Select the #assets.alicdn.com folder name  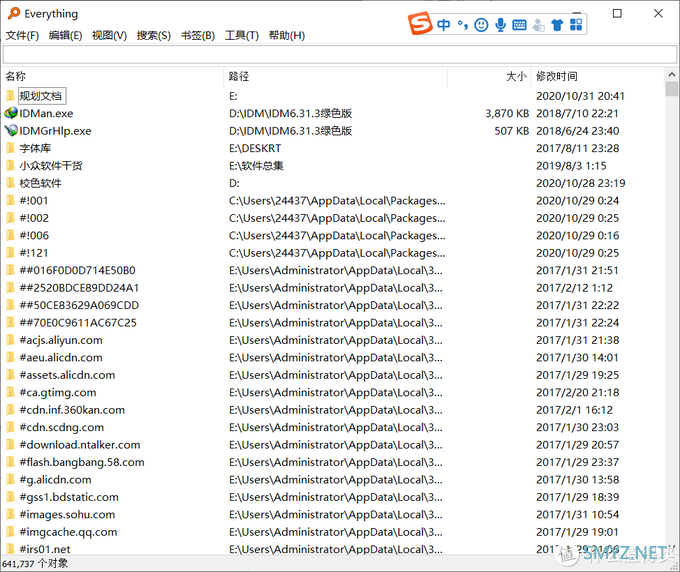pyautogui.click(x=67, y=375)
